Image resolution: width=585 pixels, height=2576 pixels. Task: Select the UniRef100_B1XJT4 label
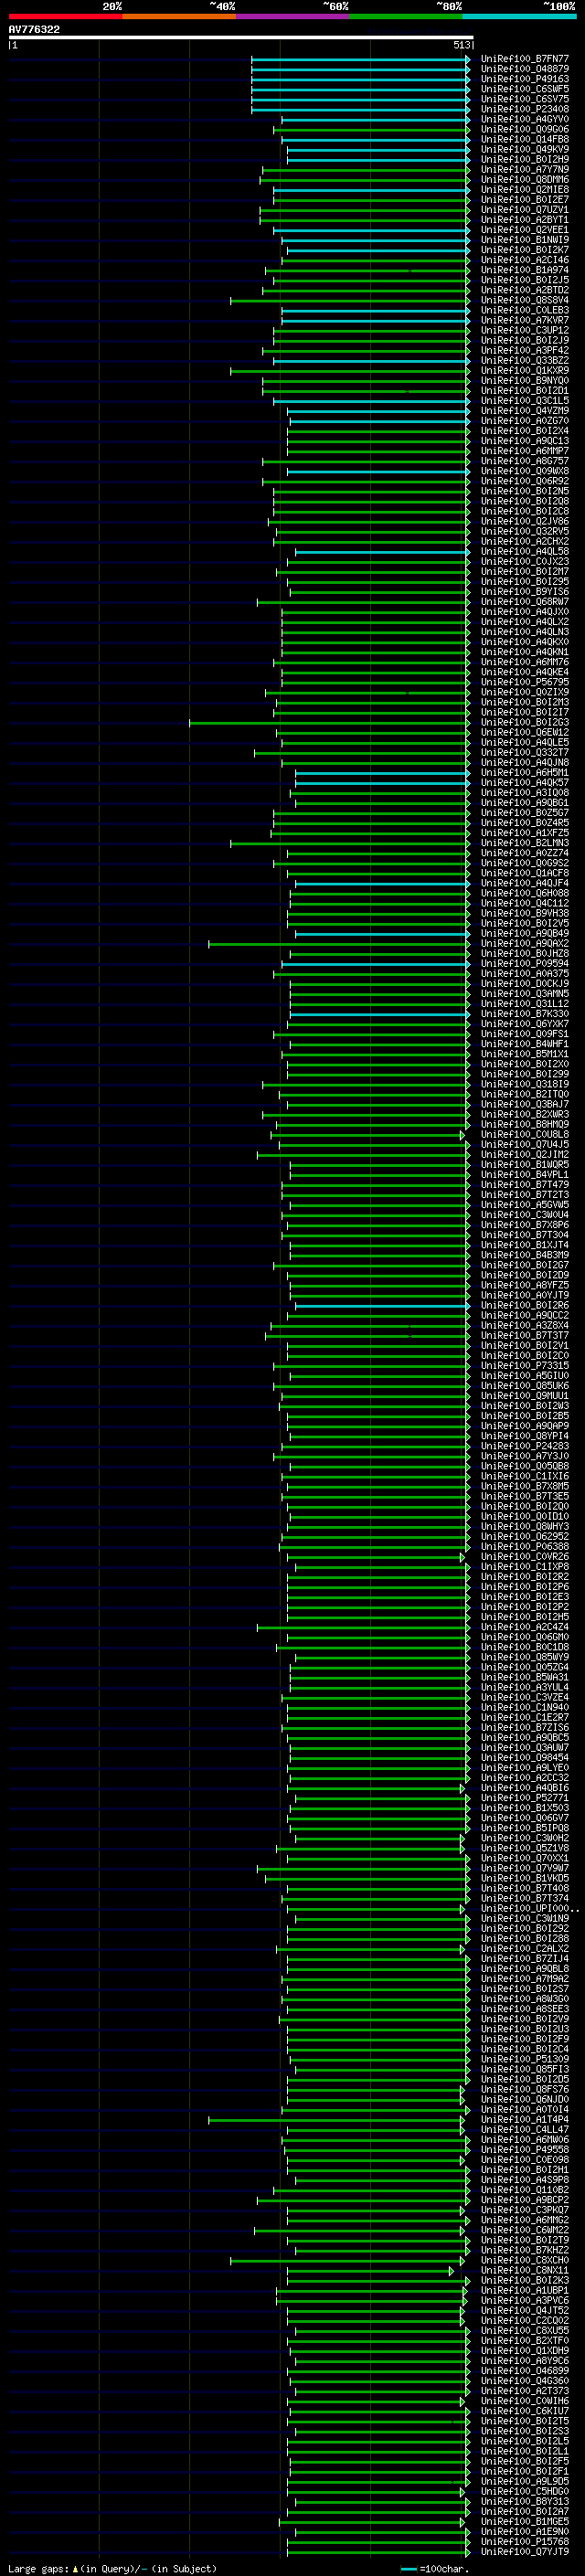[525, 1245]
